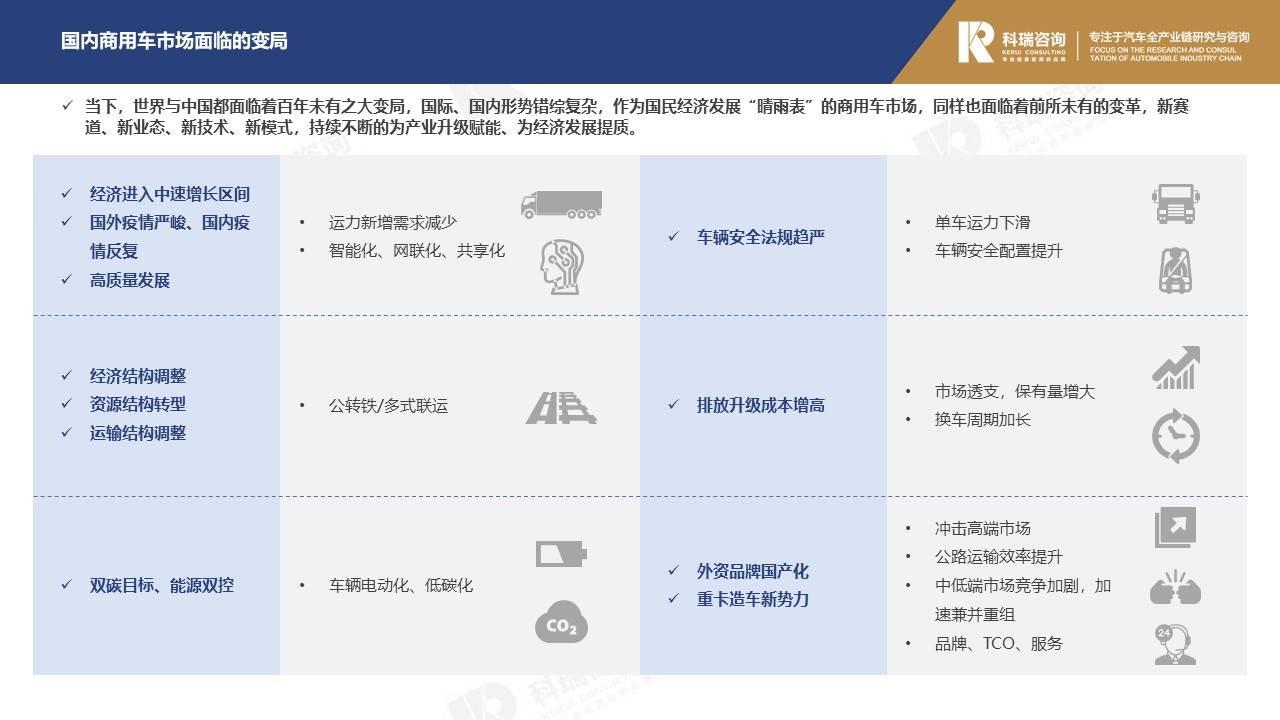
Task: Select the text 双碳目标、能源双控
Action: coord(162,585)
